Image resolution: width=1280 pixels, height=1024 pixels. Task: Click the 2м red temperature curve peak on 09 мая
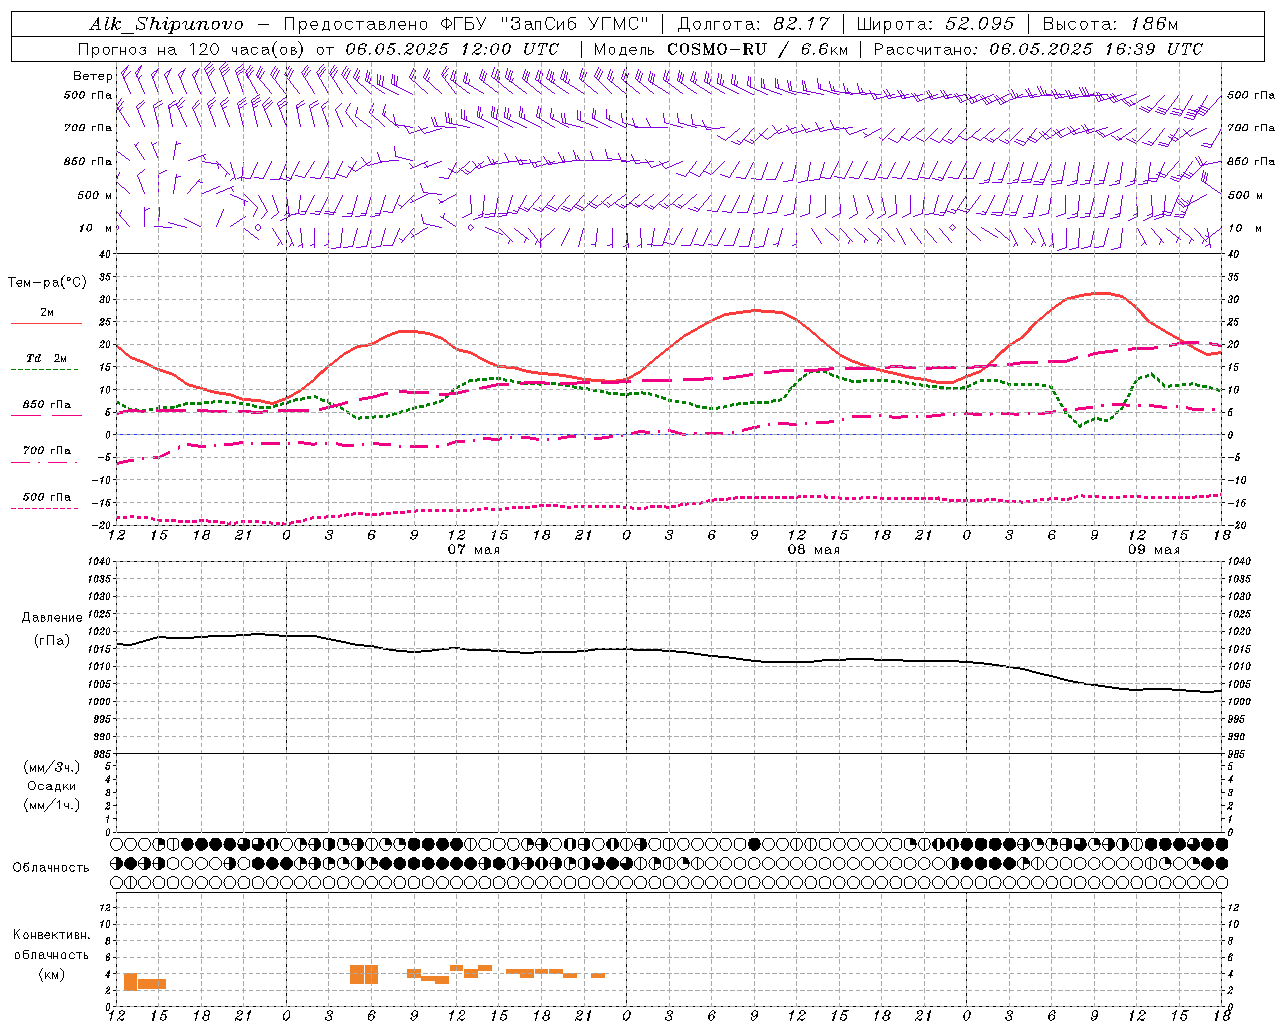[x=1102, y=293]
